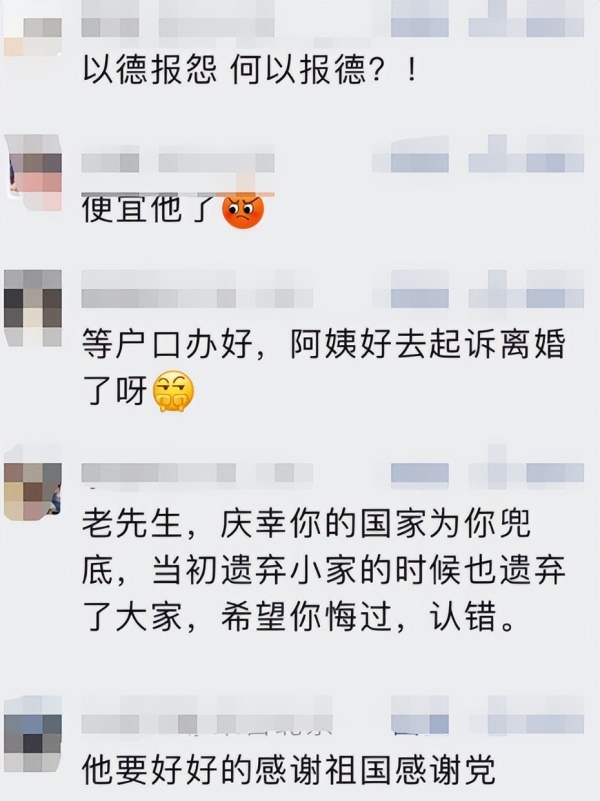This screenshot has width=600, height=801.
Task: Click blurred username above 等户口办好 comment
Action: click(x=197, y=298)
